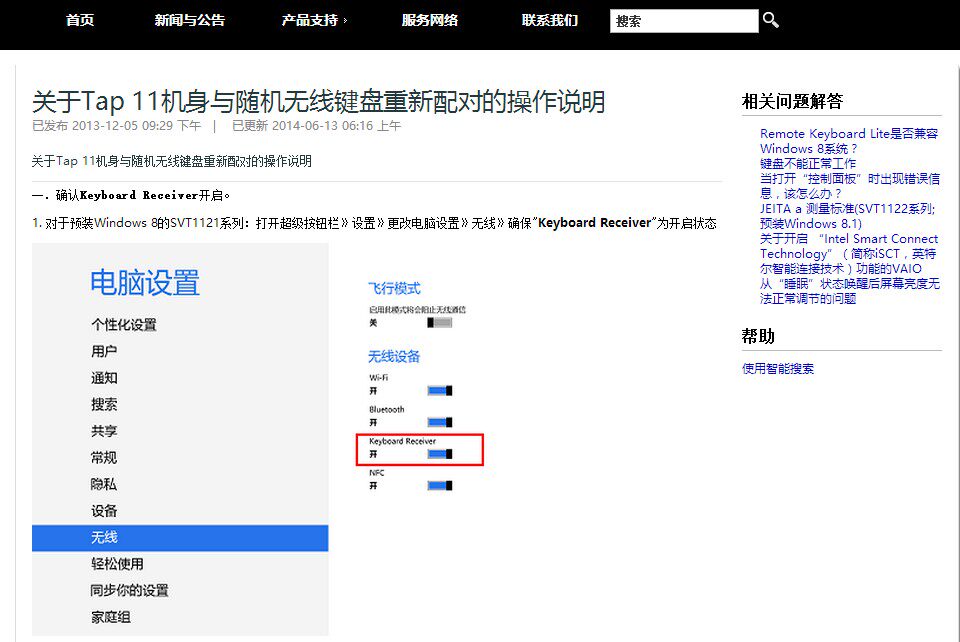Open link 从"睡眠"状态唤醒后屏幕亮度无法正常调节
This screenshot has height=642, width=960.
[849, 291]
